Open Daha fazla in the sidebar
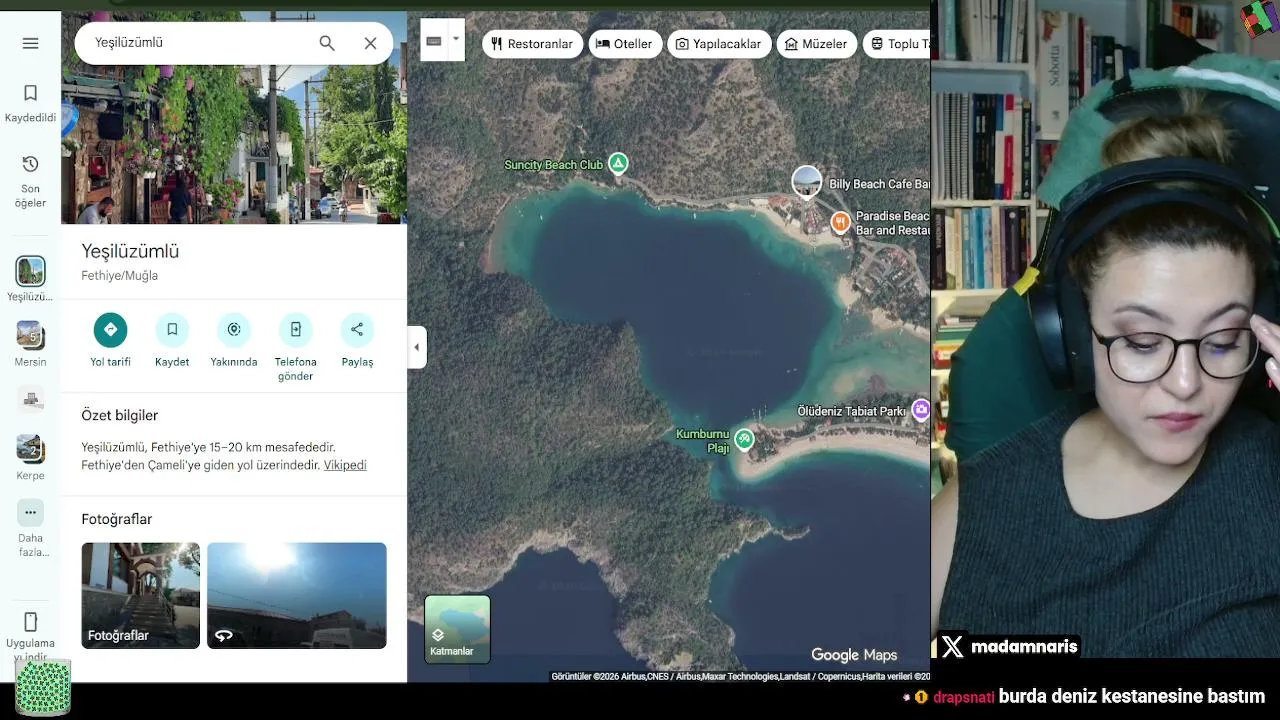This screenshot has height=720, width=1280. [30, 528]
